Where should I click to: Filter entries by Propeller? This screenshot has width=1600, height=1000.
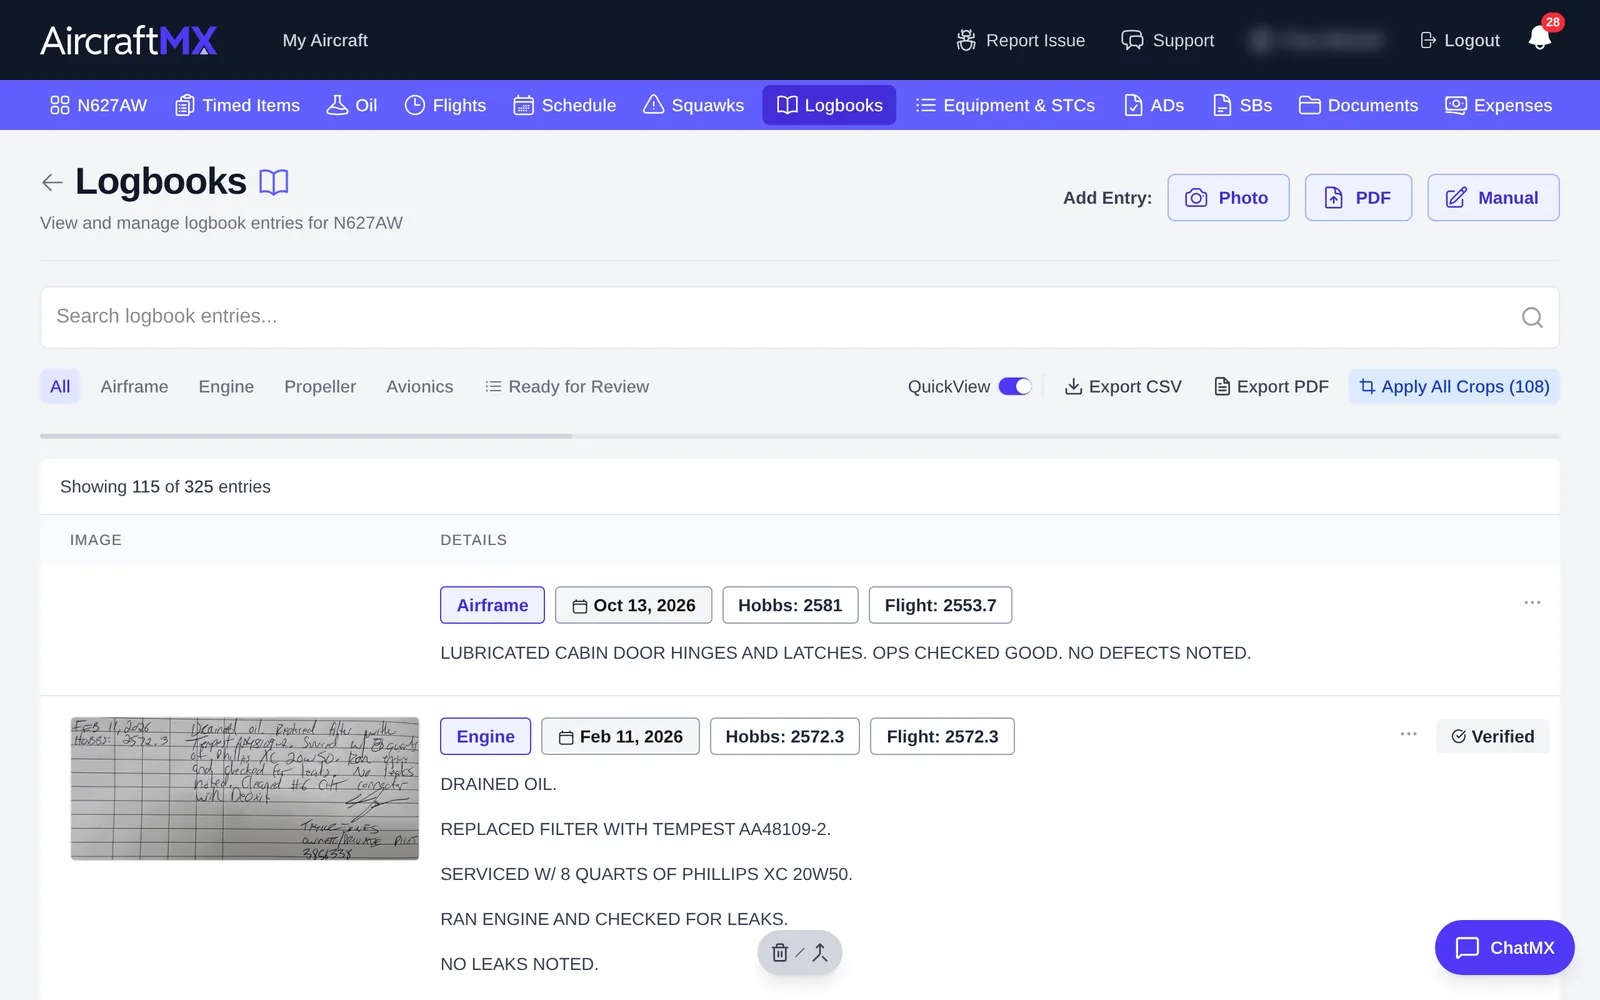320,387
